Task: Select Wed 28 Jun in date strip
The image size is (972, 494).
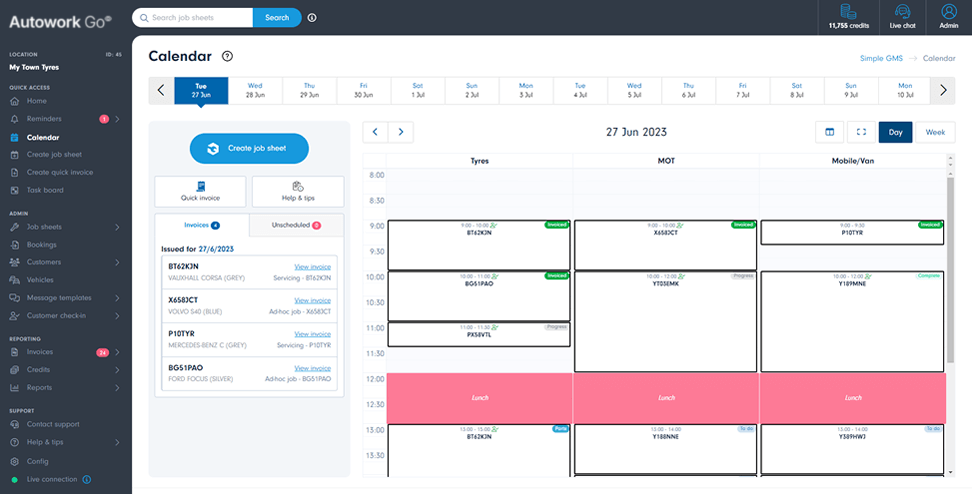Action: coord(255,90)
